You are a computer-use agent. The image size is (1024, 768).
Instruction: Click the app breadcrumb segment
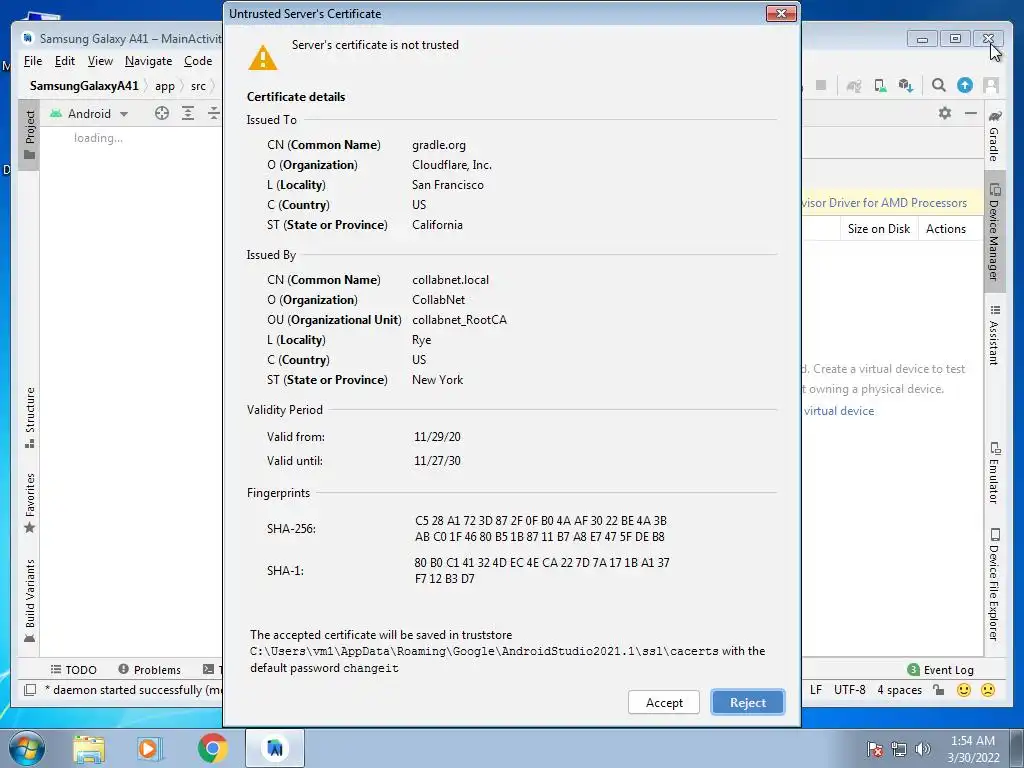click(x=165, y=86)
